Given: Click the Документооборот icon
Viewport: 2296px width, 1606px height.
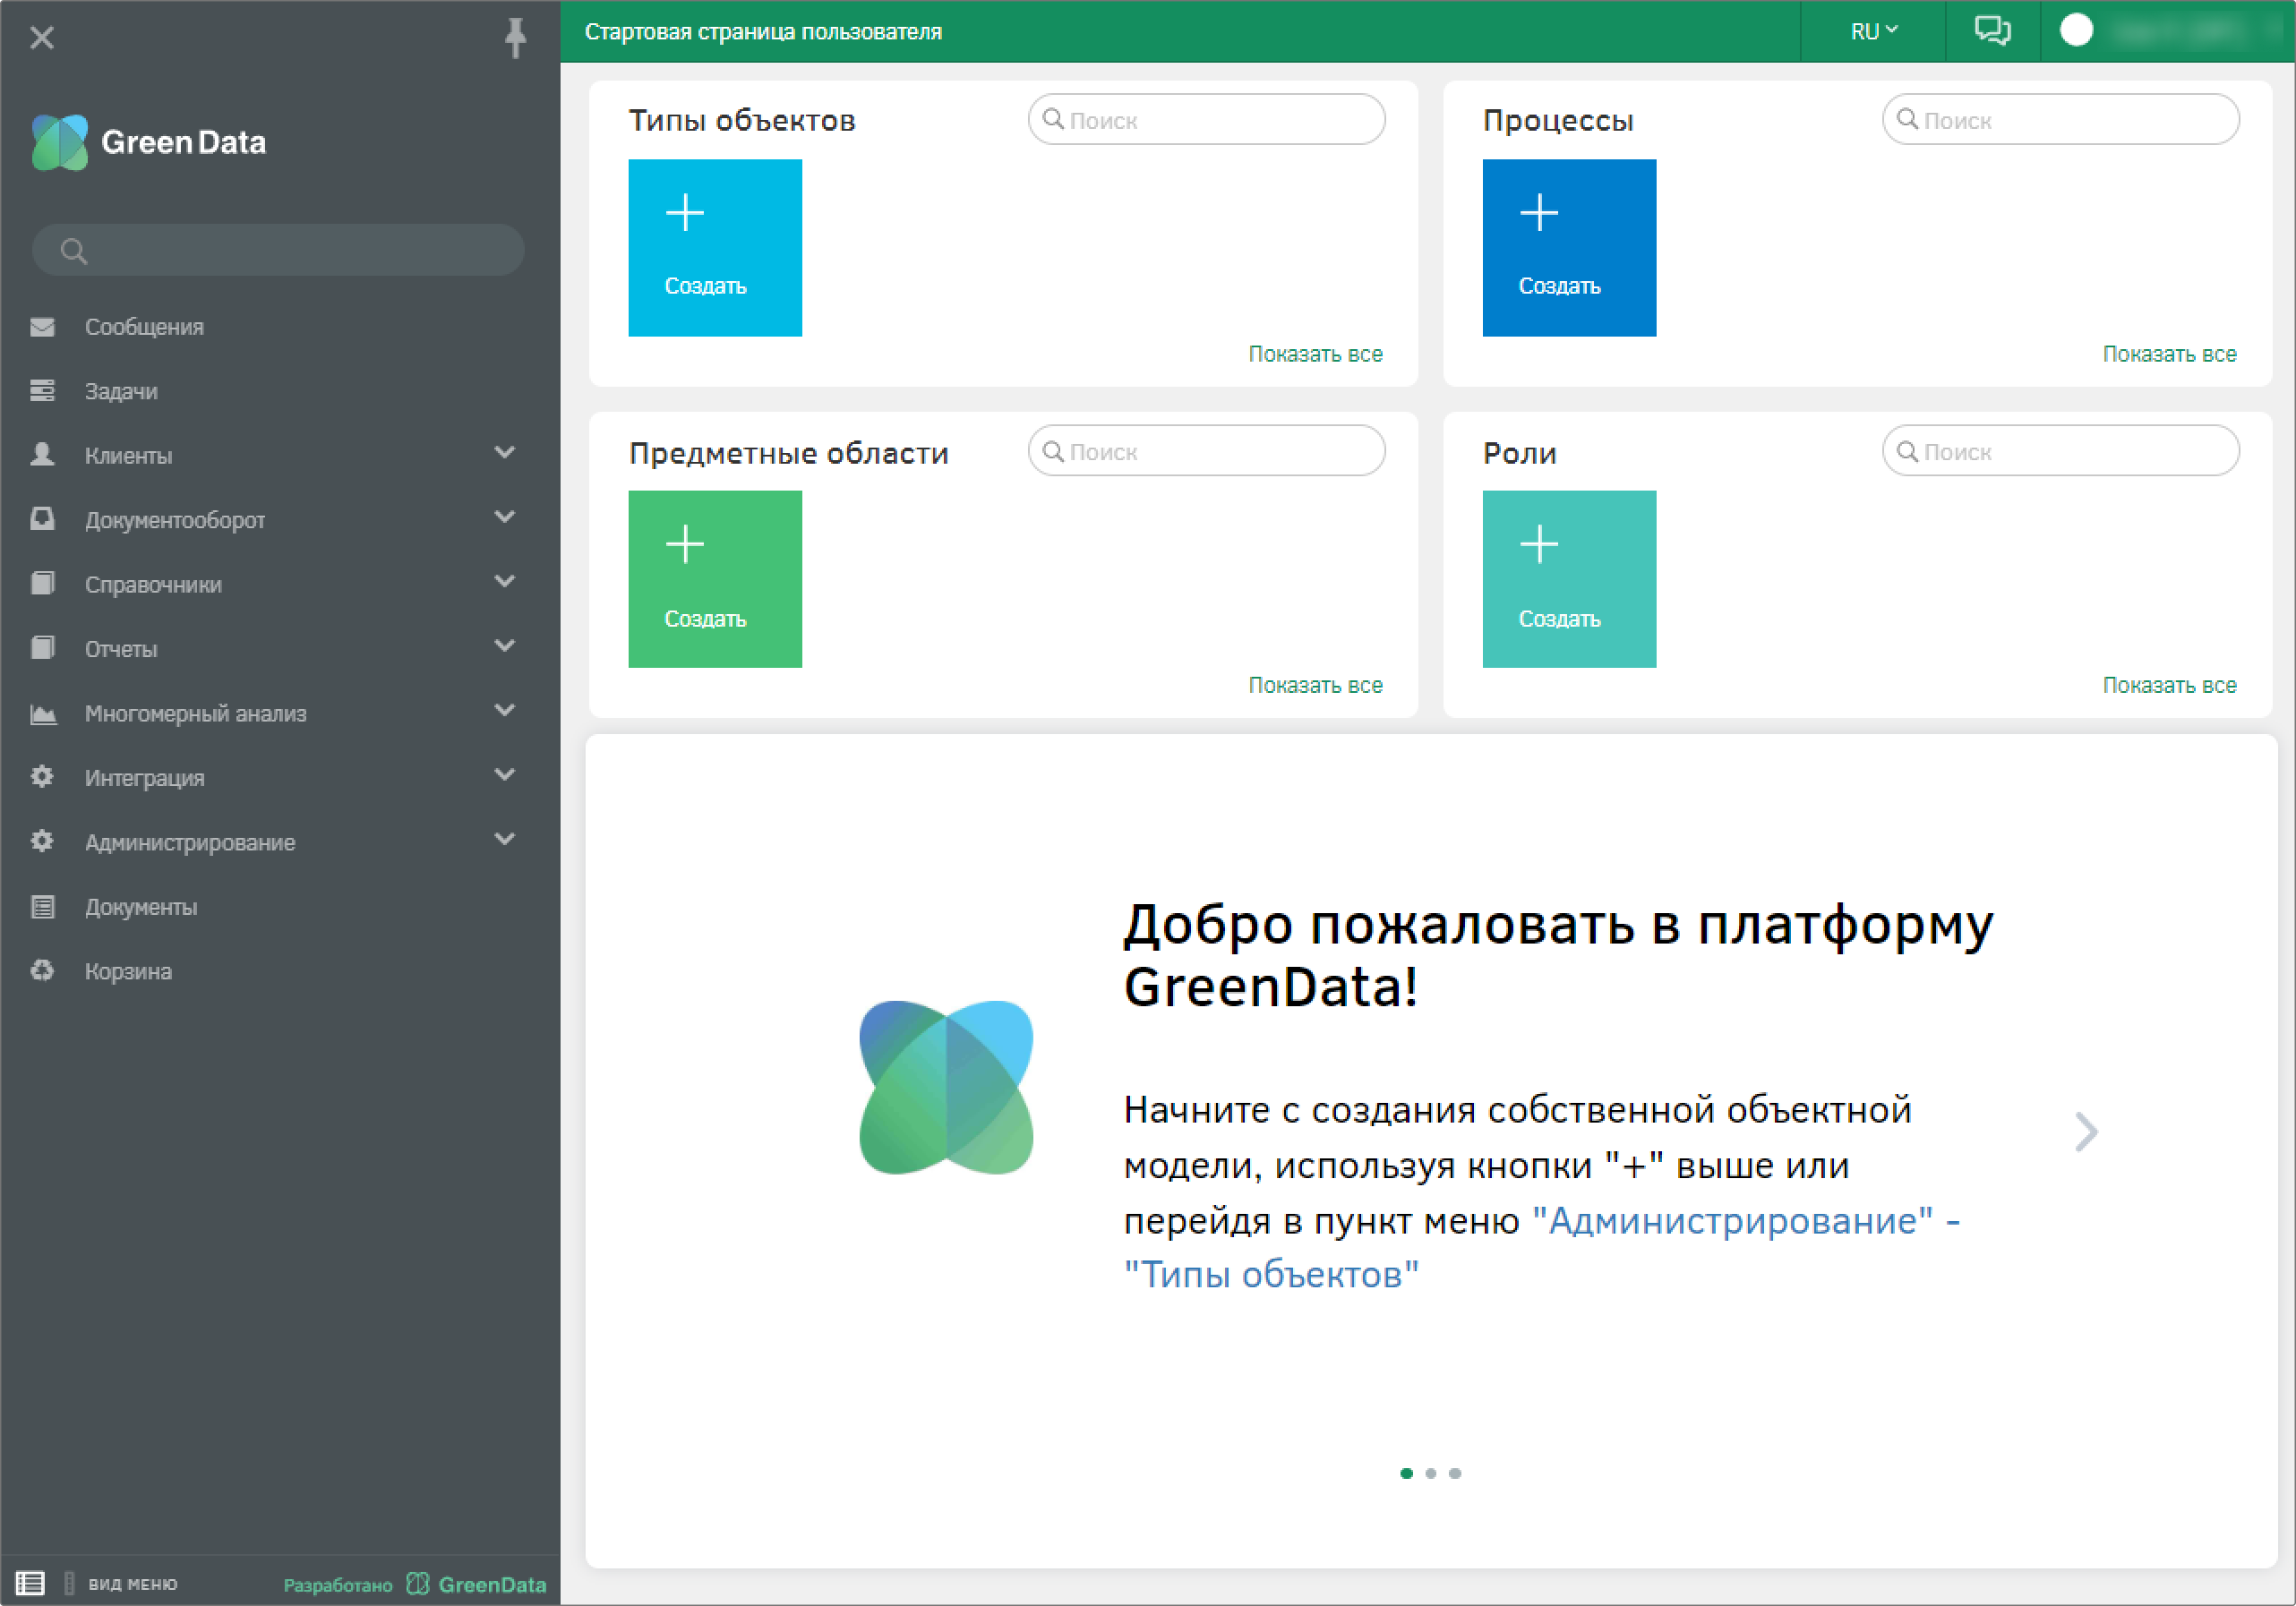Looking at the screenshot, I should (42, 519).
